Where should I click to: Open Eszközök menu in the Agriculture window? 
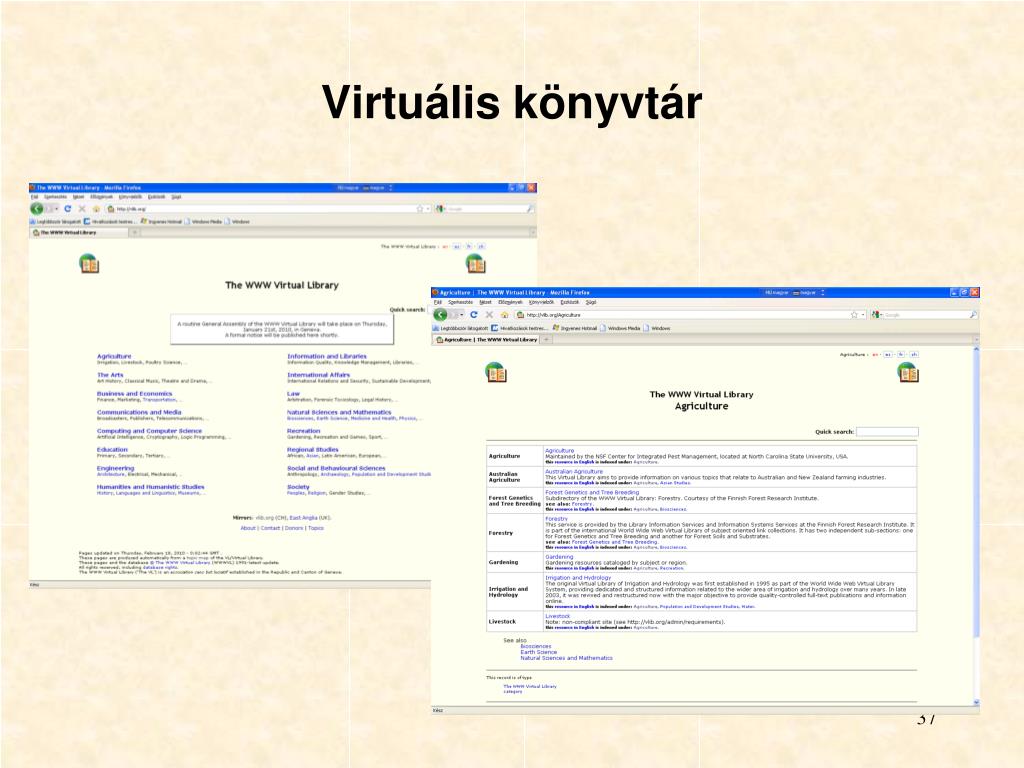tap(570, 302)
